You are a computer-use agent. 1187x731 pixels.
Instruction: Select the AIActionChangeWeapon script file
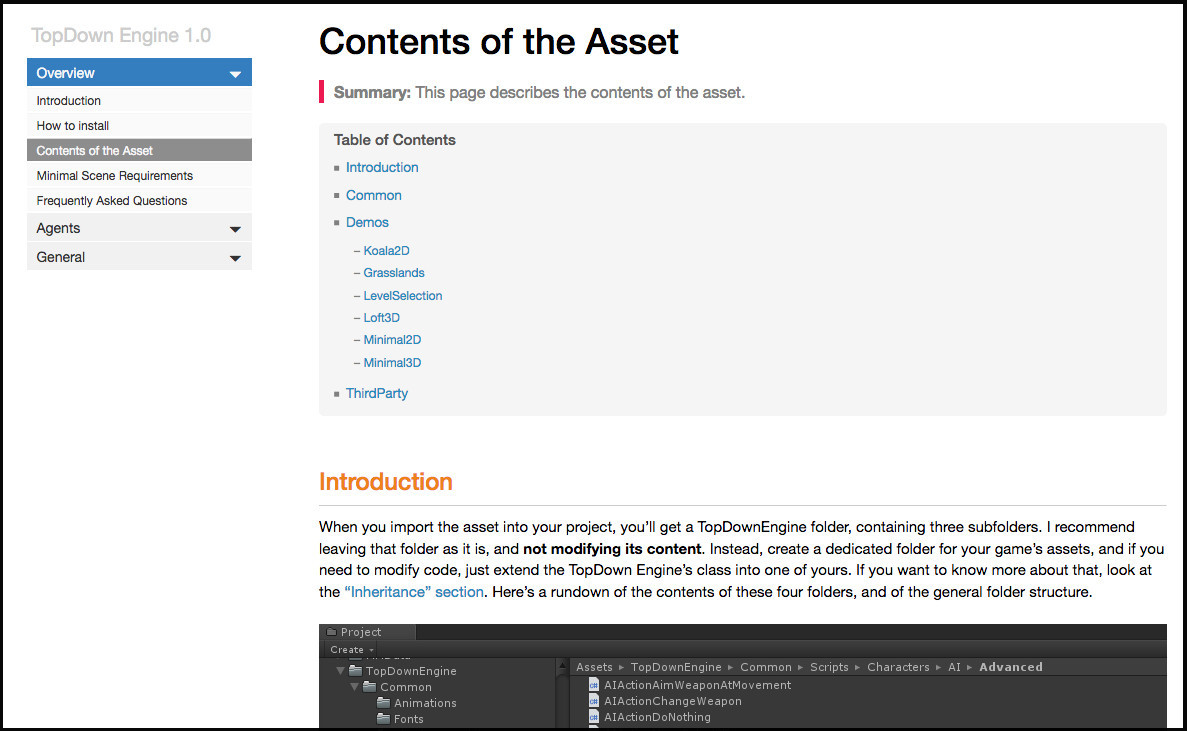coord(673,701)
